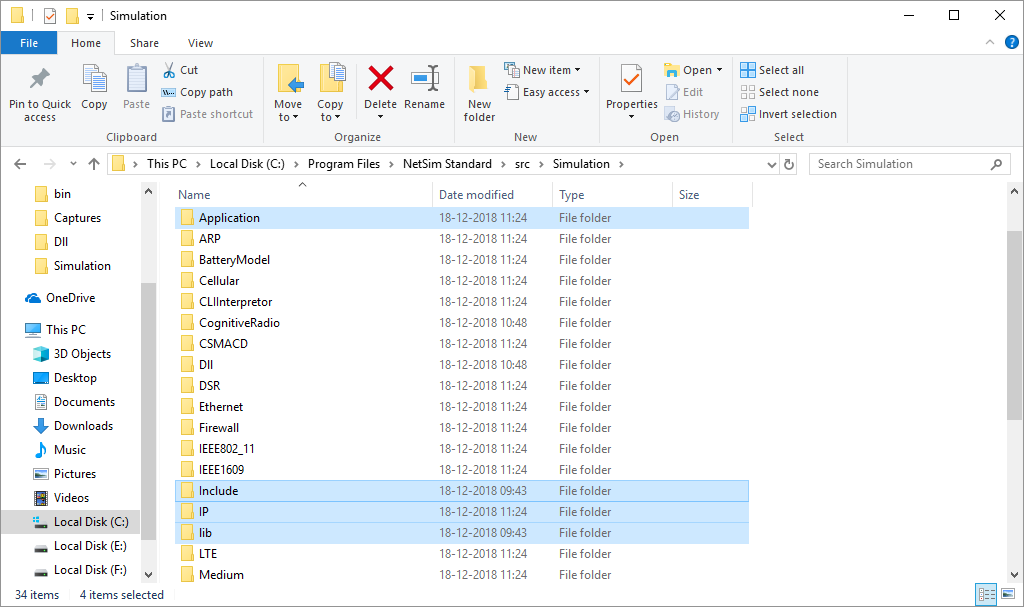Click the History icon
Image resolution: width=1024 pixels, height=607 pixels.
click(694, 113)
